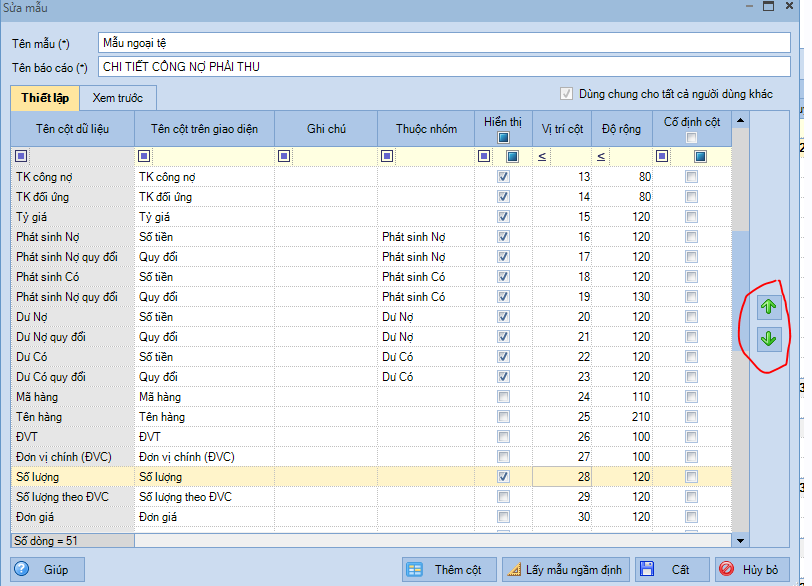Select the Đơn vị chính (ĐVC) data row
The height and width of the screenshot is (586, 812).
(x=371, y=457)
